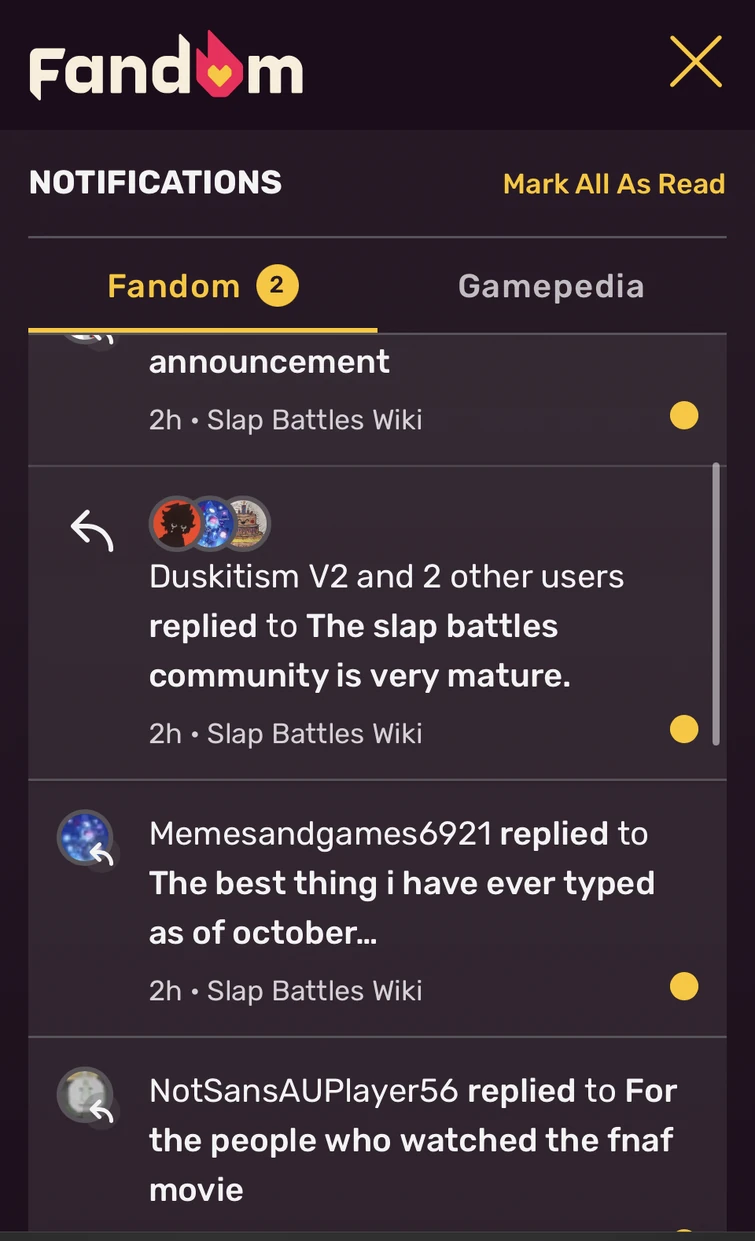Select Memesandgames6921's profile avatar
Screen dimensions: 755x1241
coord(85,838)
